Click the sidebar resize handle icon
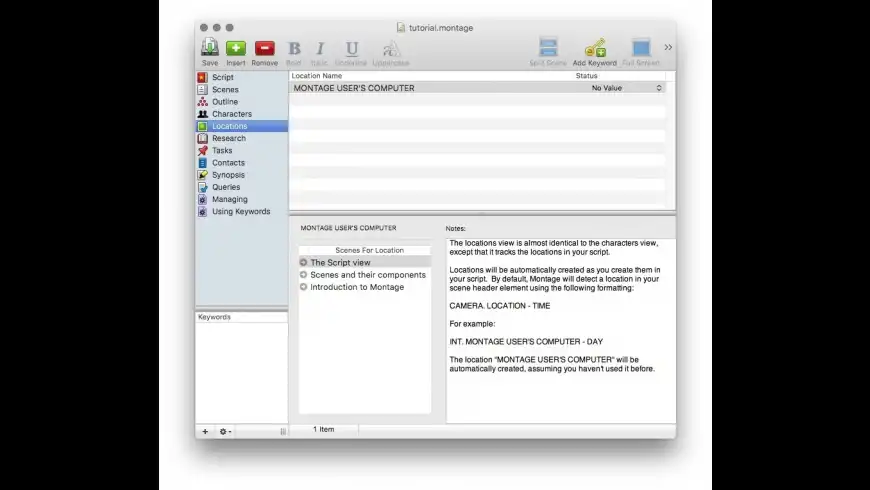 coord(283,431)
